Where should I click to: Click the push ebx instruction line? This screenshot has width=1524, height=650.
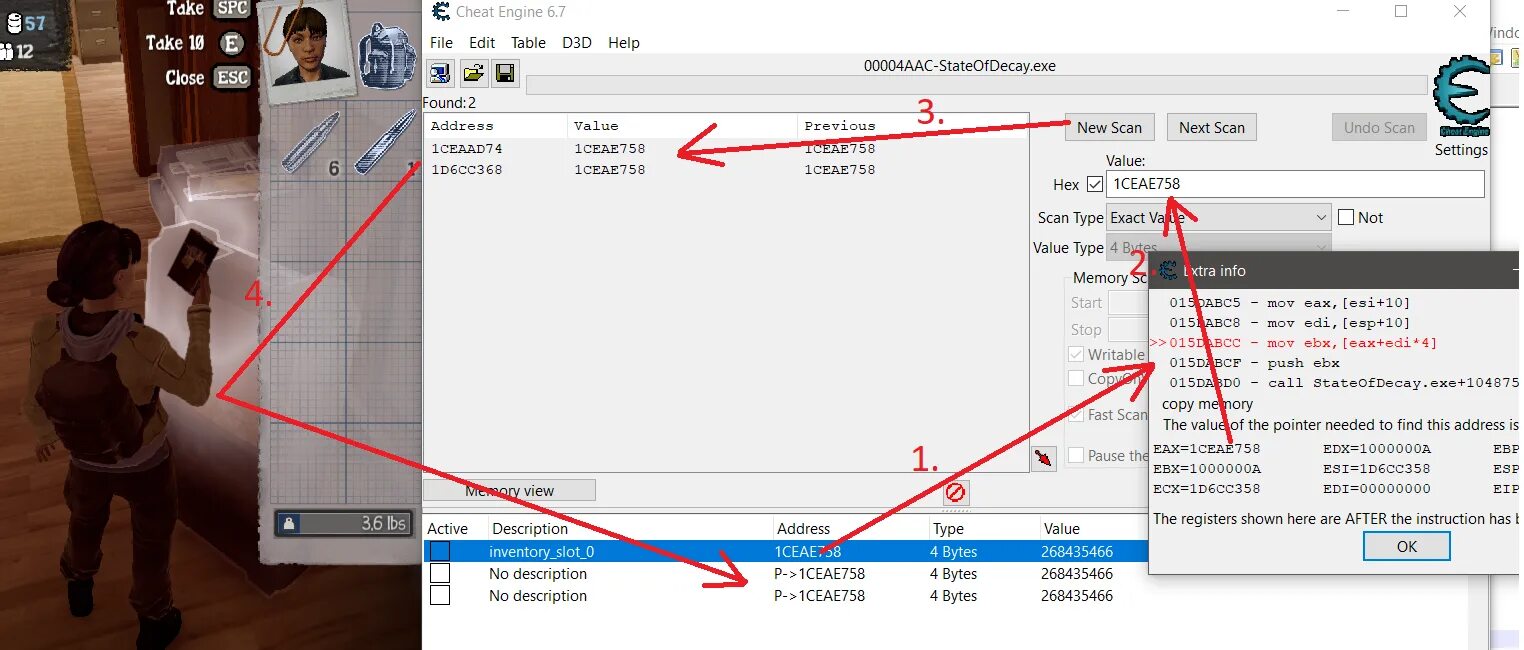click(x=1254, y=363)
